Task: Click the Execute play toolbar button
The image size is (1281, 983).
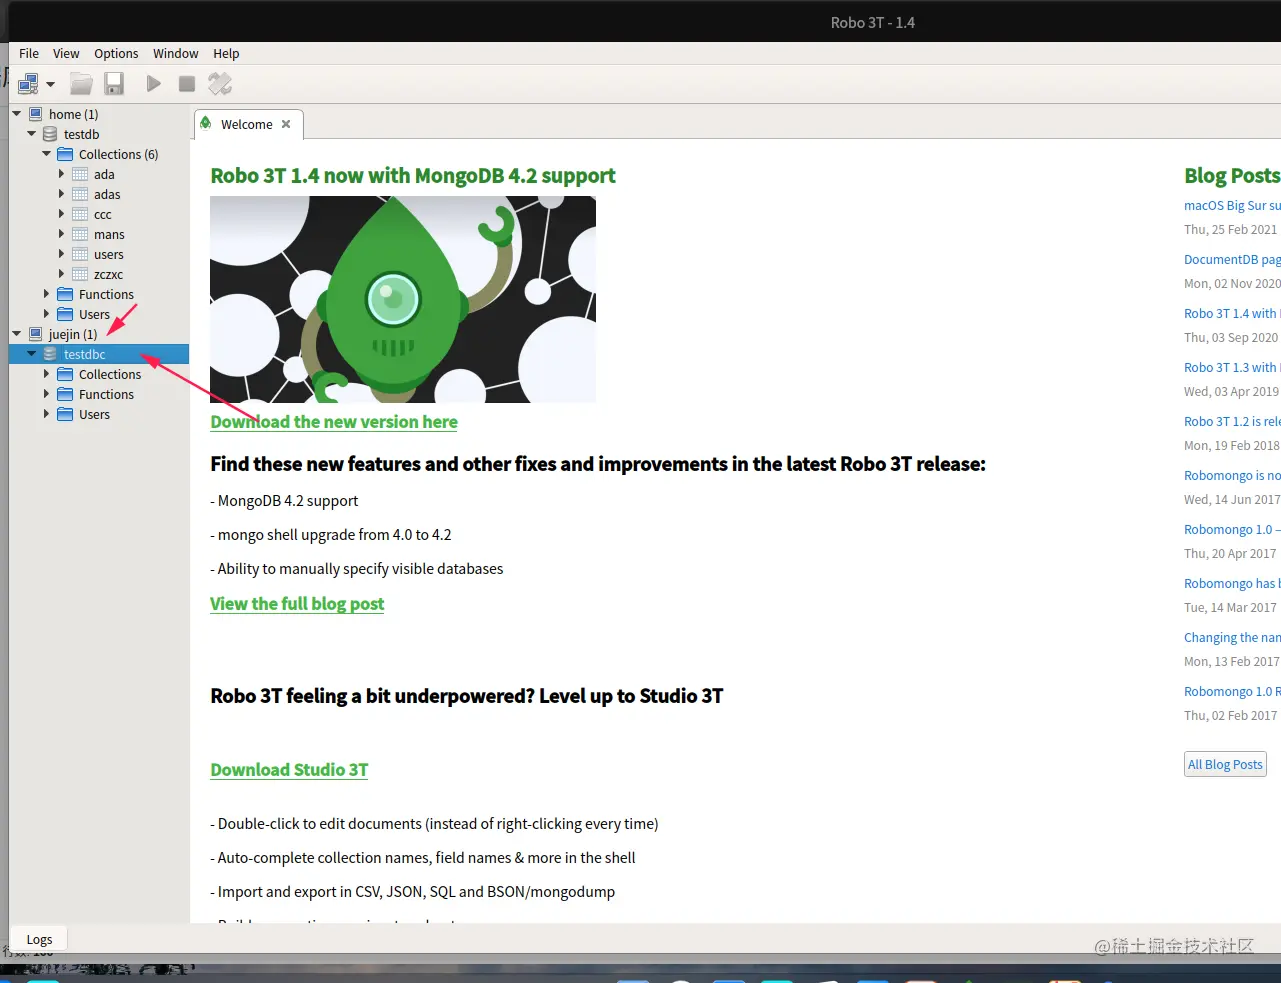Action: (x=153, y=84)
